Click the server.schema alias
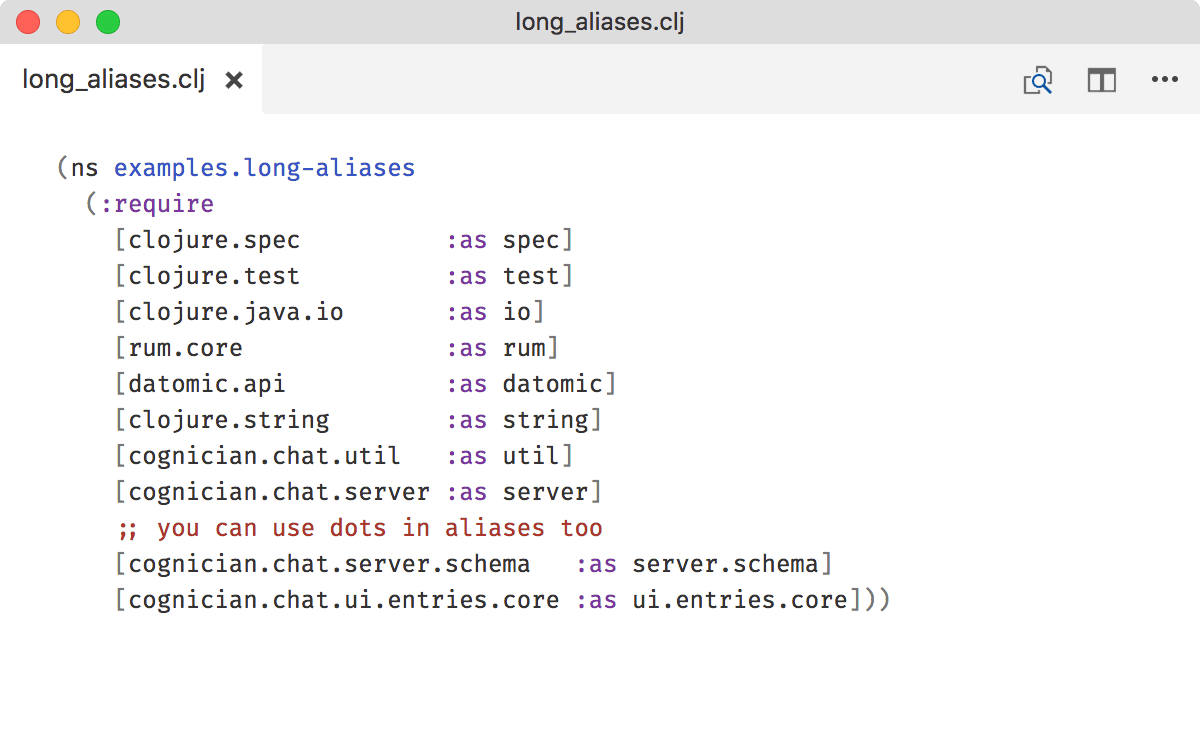 point(725,564)
